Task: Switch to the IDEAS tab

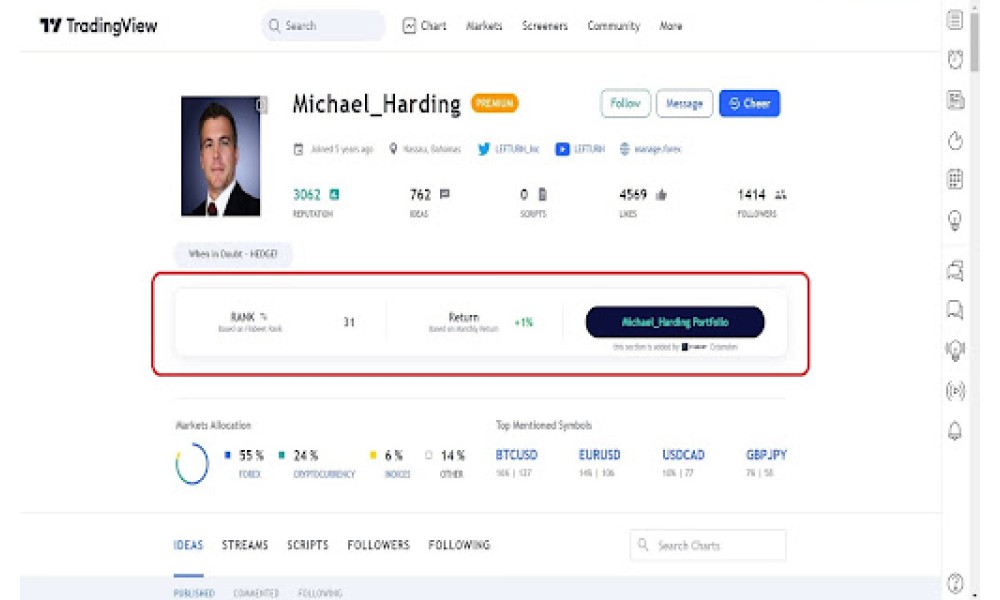Action: (x=188, y=545)
